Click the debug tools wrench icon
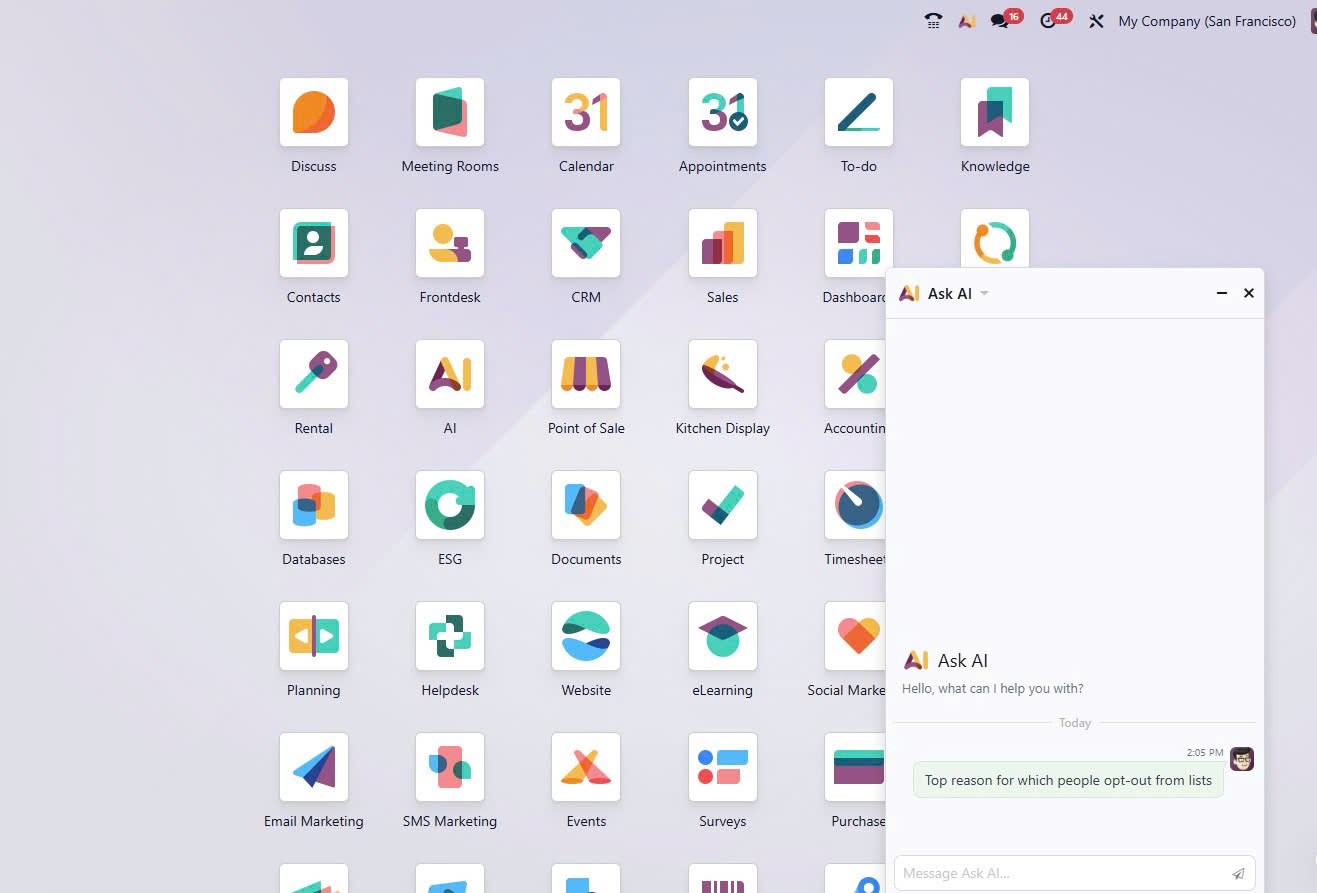Image resolution: width=1317 pixels, height=893 pixels. [1096, 21]
